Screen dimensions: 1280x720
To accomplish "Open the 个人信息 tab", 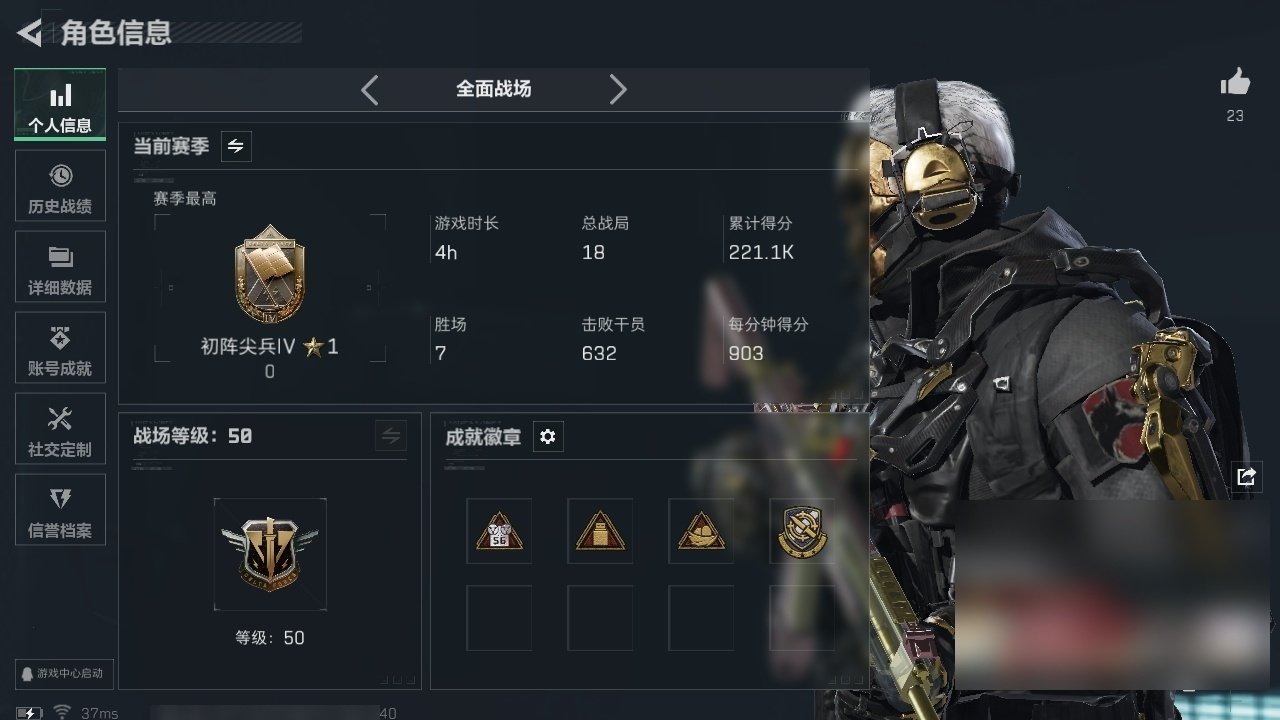I will [60, 105].
